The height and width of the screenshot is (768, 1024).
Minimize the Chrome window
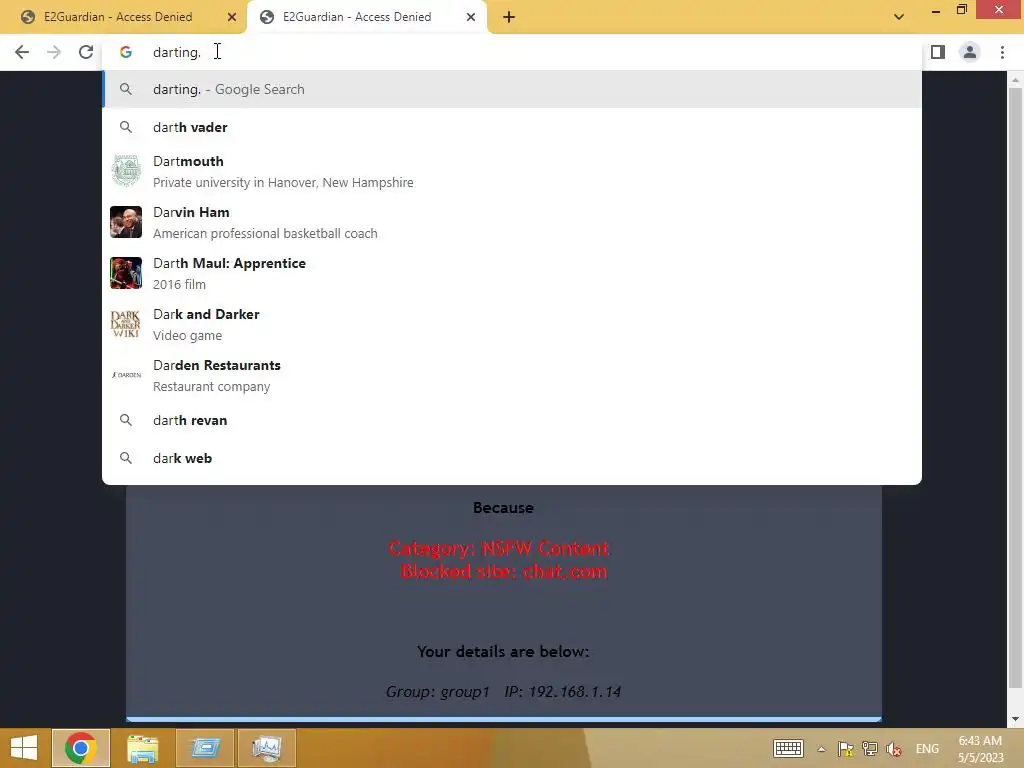tap(936, 10)
